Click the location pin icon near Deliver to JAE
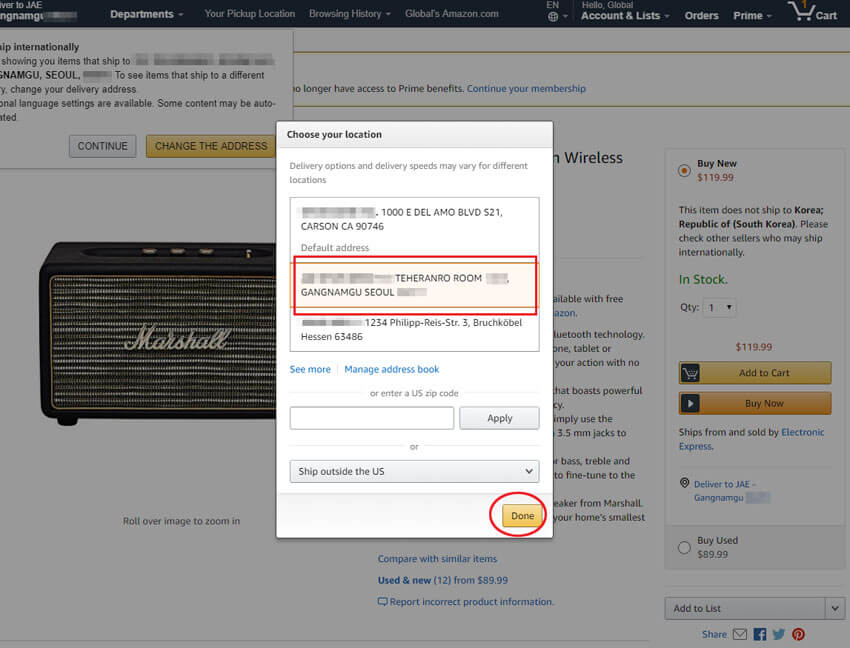This screenshot has height=648, width=850. pyautogui.click(x=685, y=483)
